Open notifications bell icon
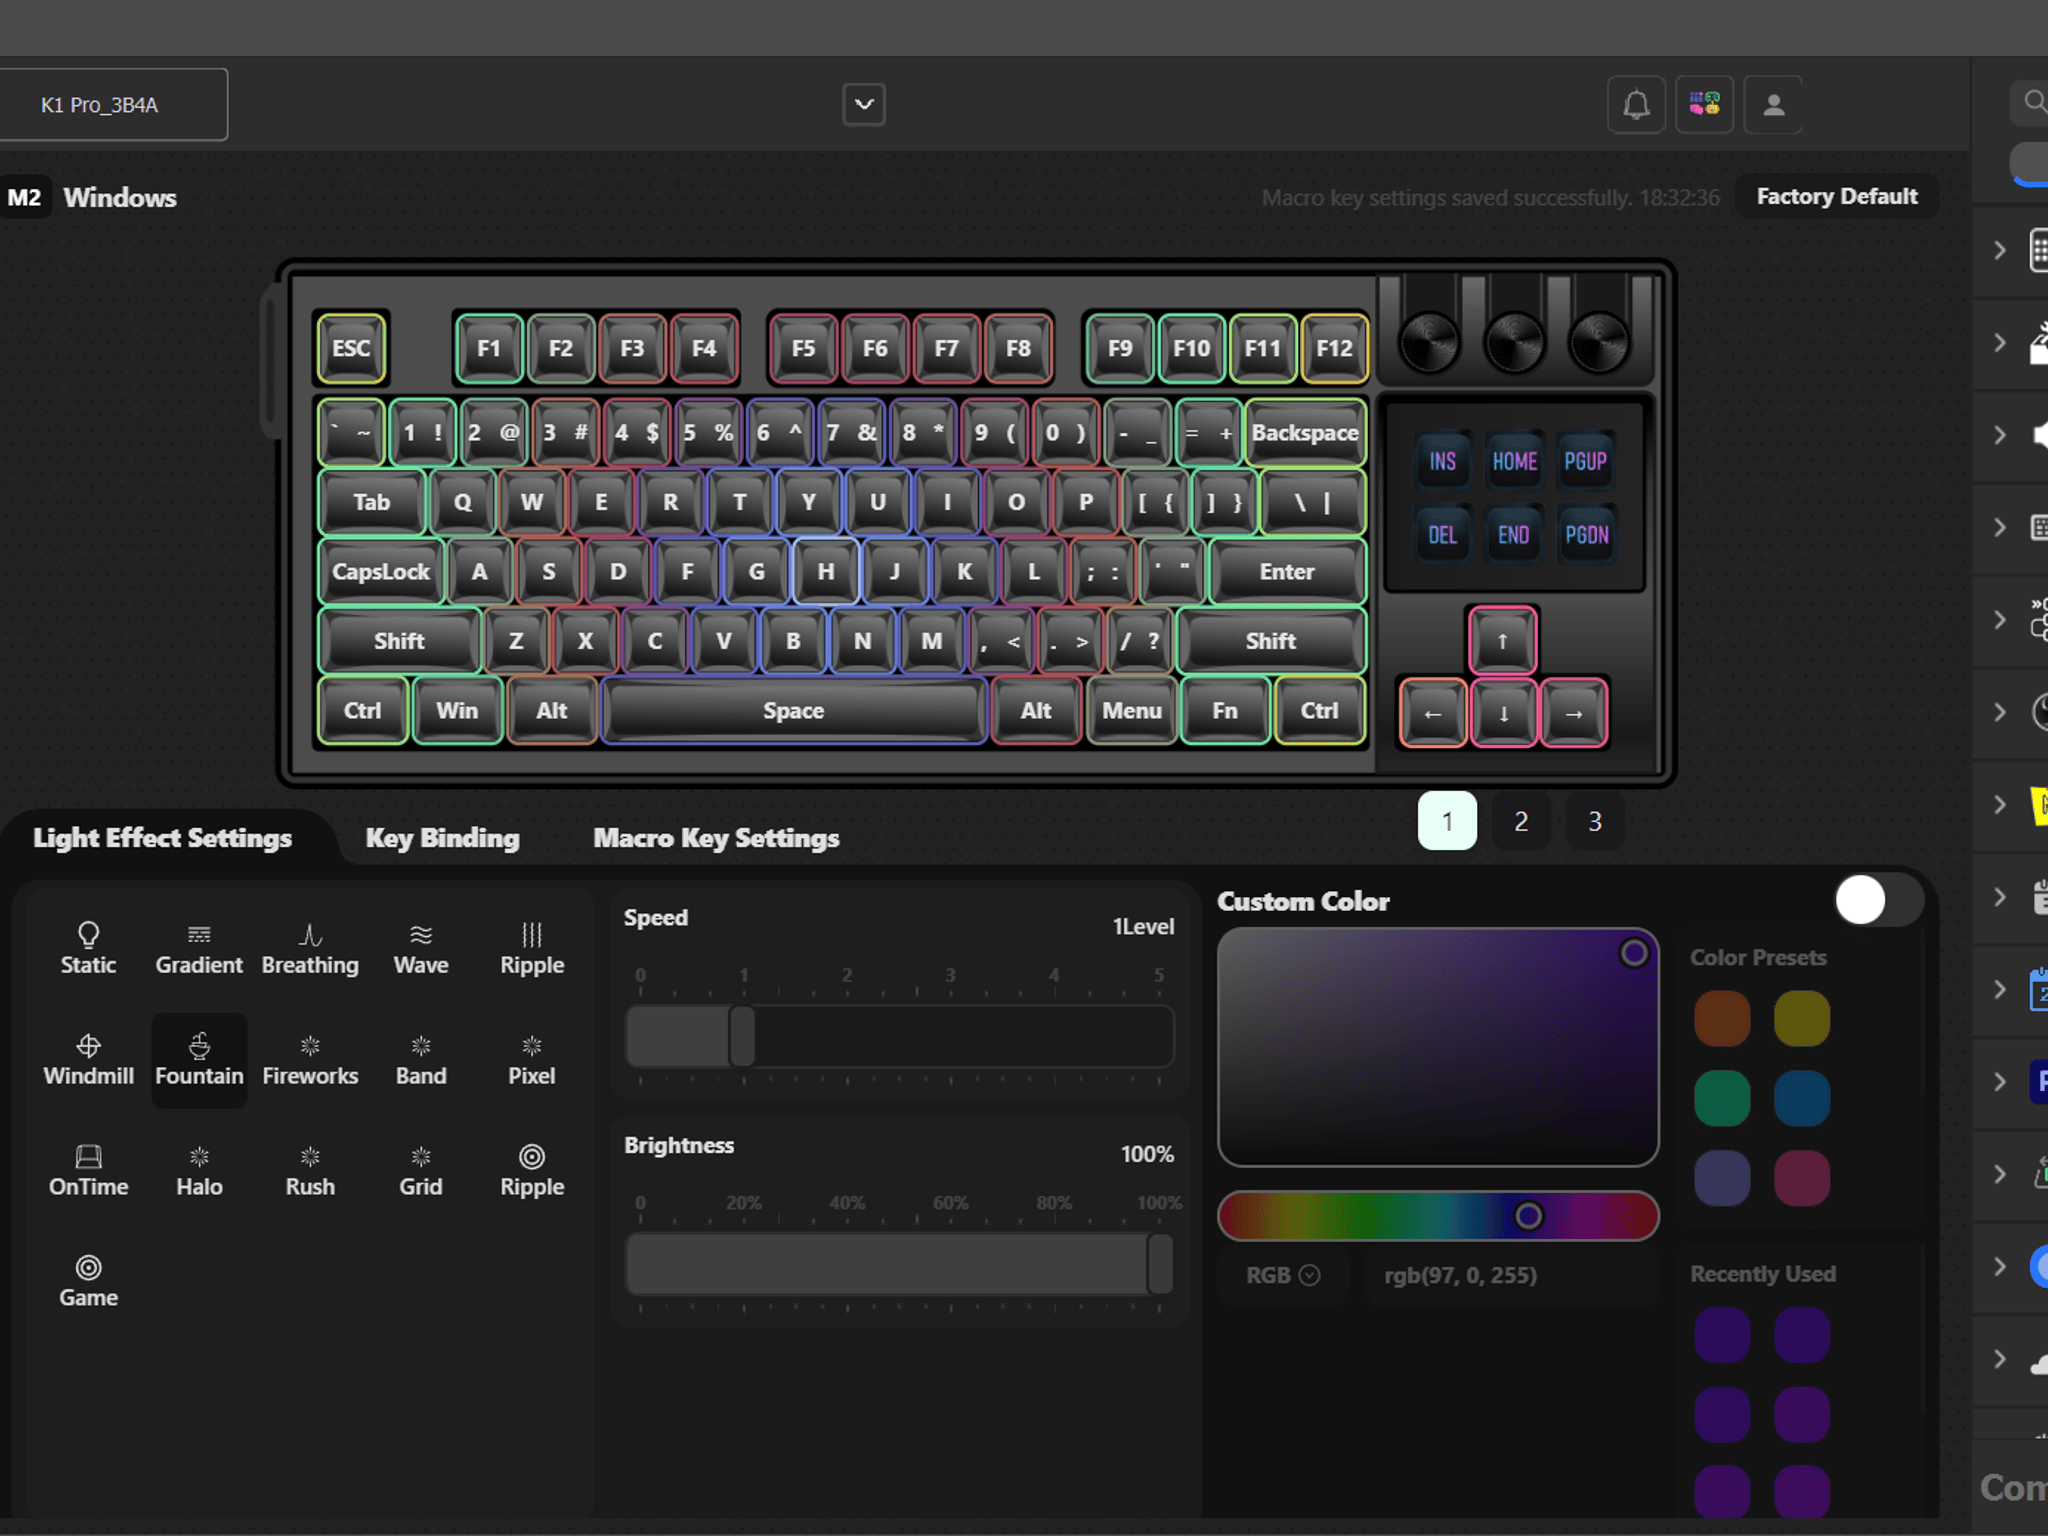 click(x=1636, y=104)
